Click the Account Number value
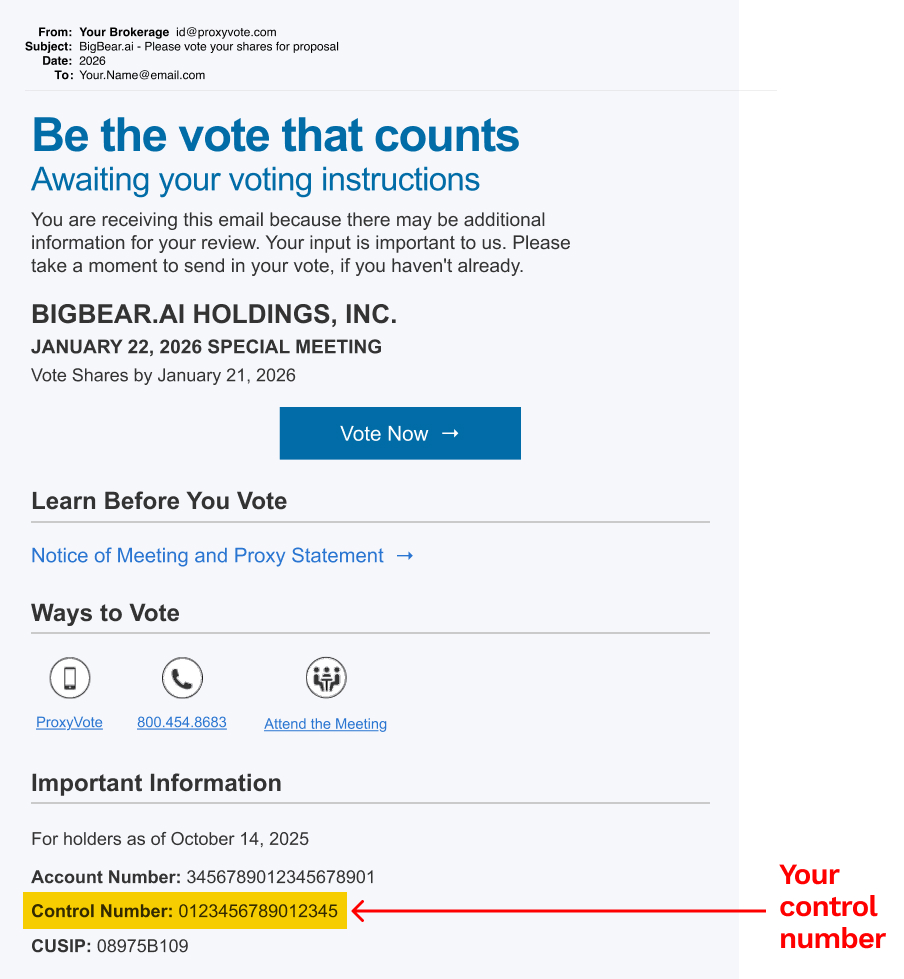904x979 pixels. tap(280, 877)
